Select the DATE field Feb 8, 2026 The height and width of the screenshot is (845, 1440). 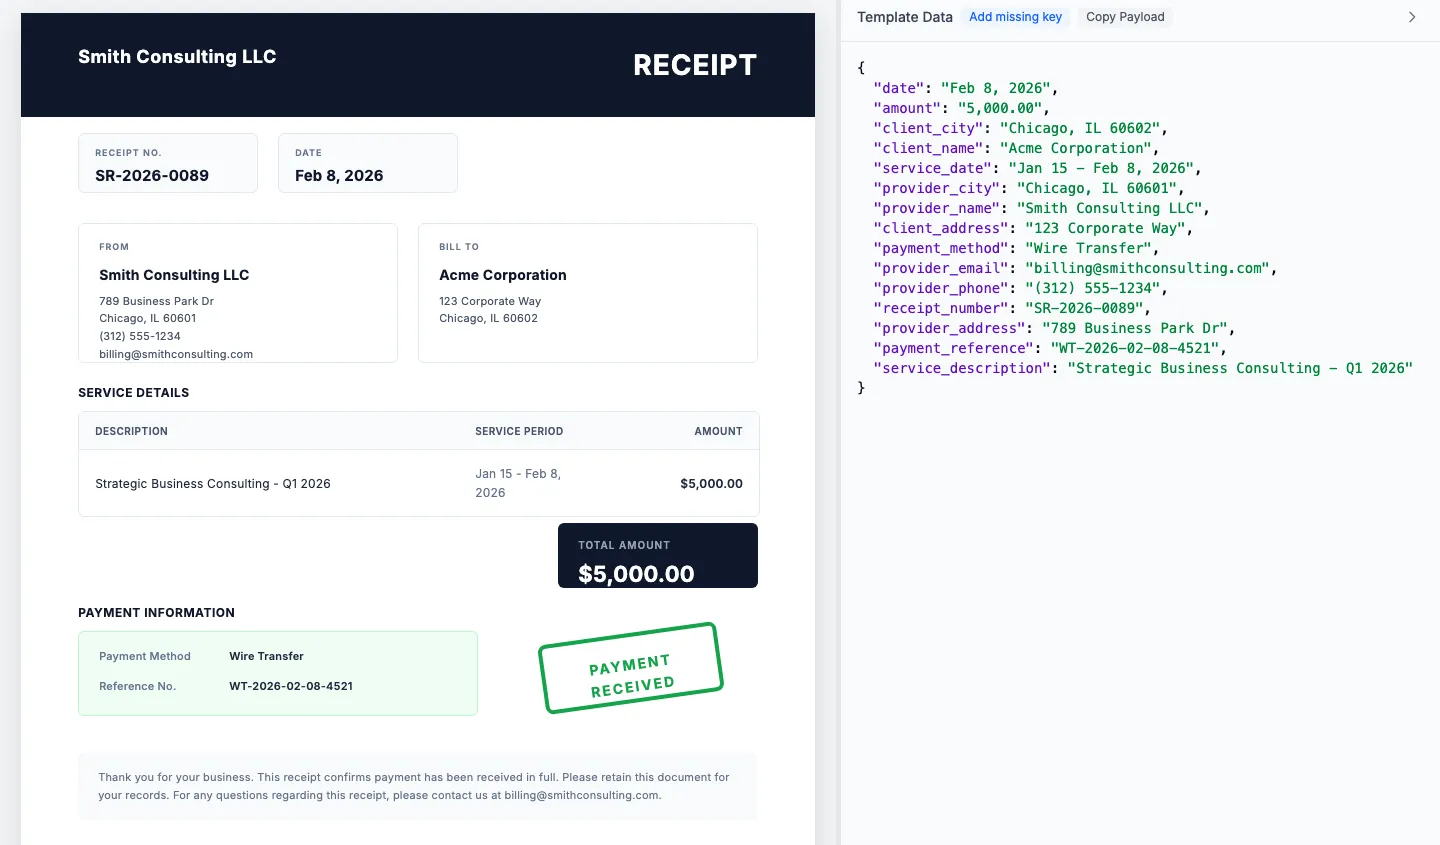coord(367,163)
